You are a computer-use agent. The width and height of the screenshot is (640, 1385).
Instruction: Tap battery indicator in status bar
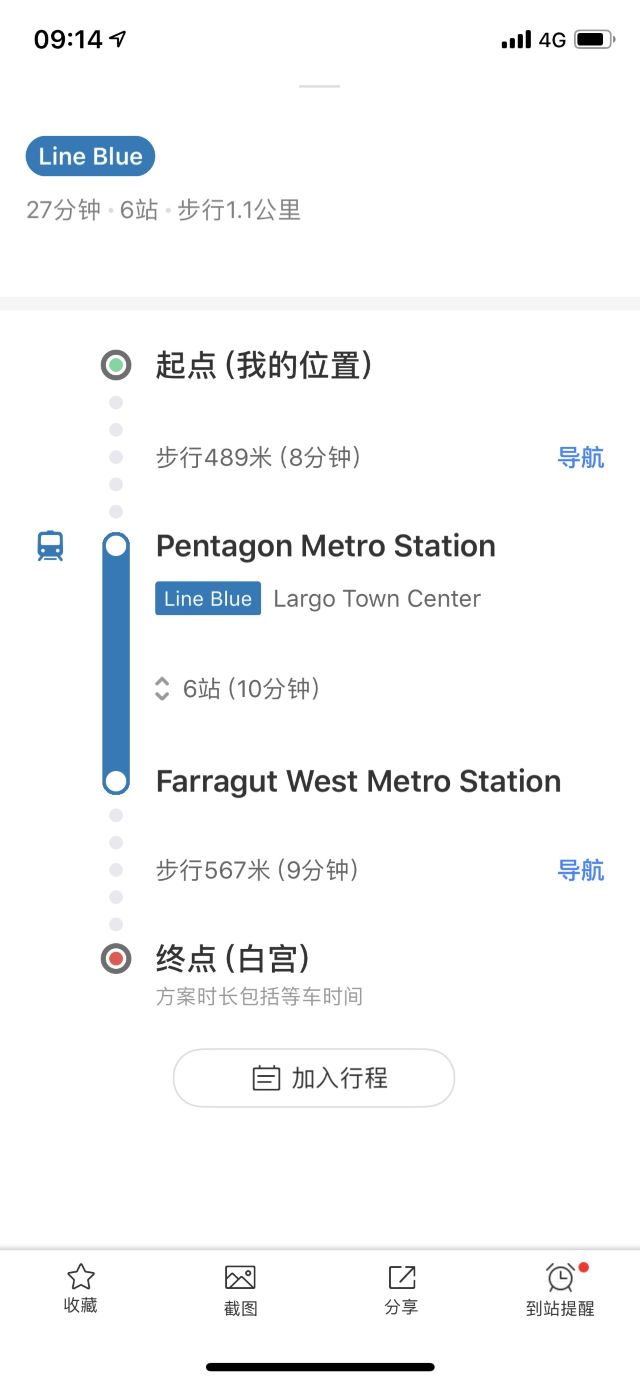click(594, 40)
